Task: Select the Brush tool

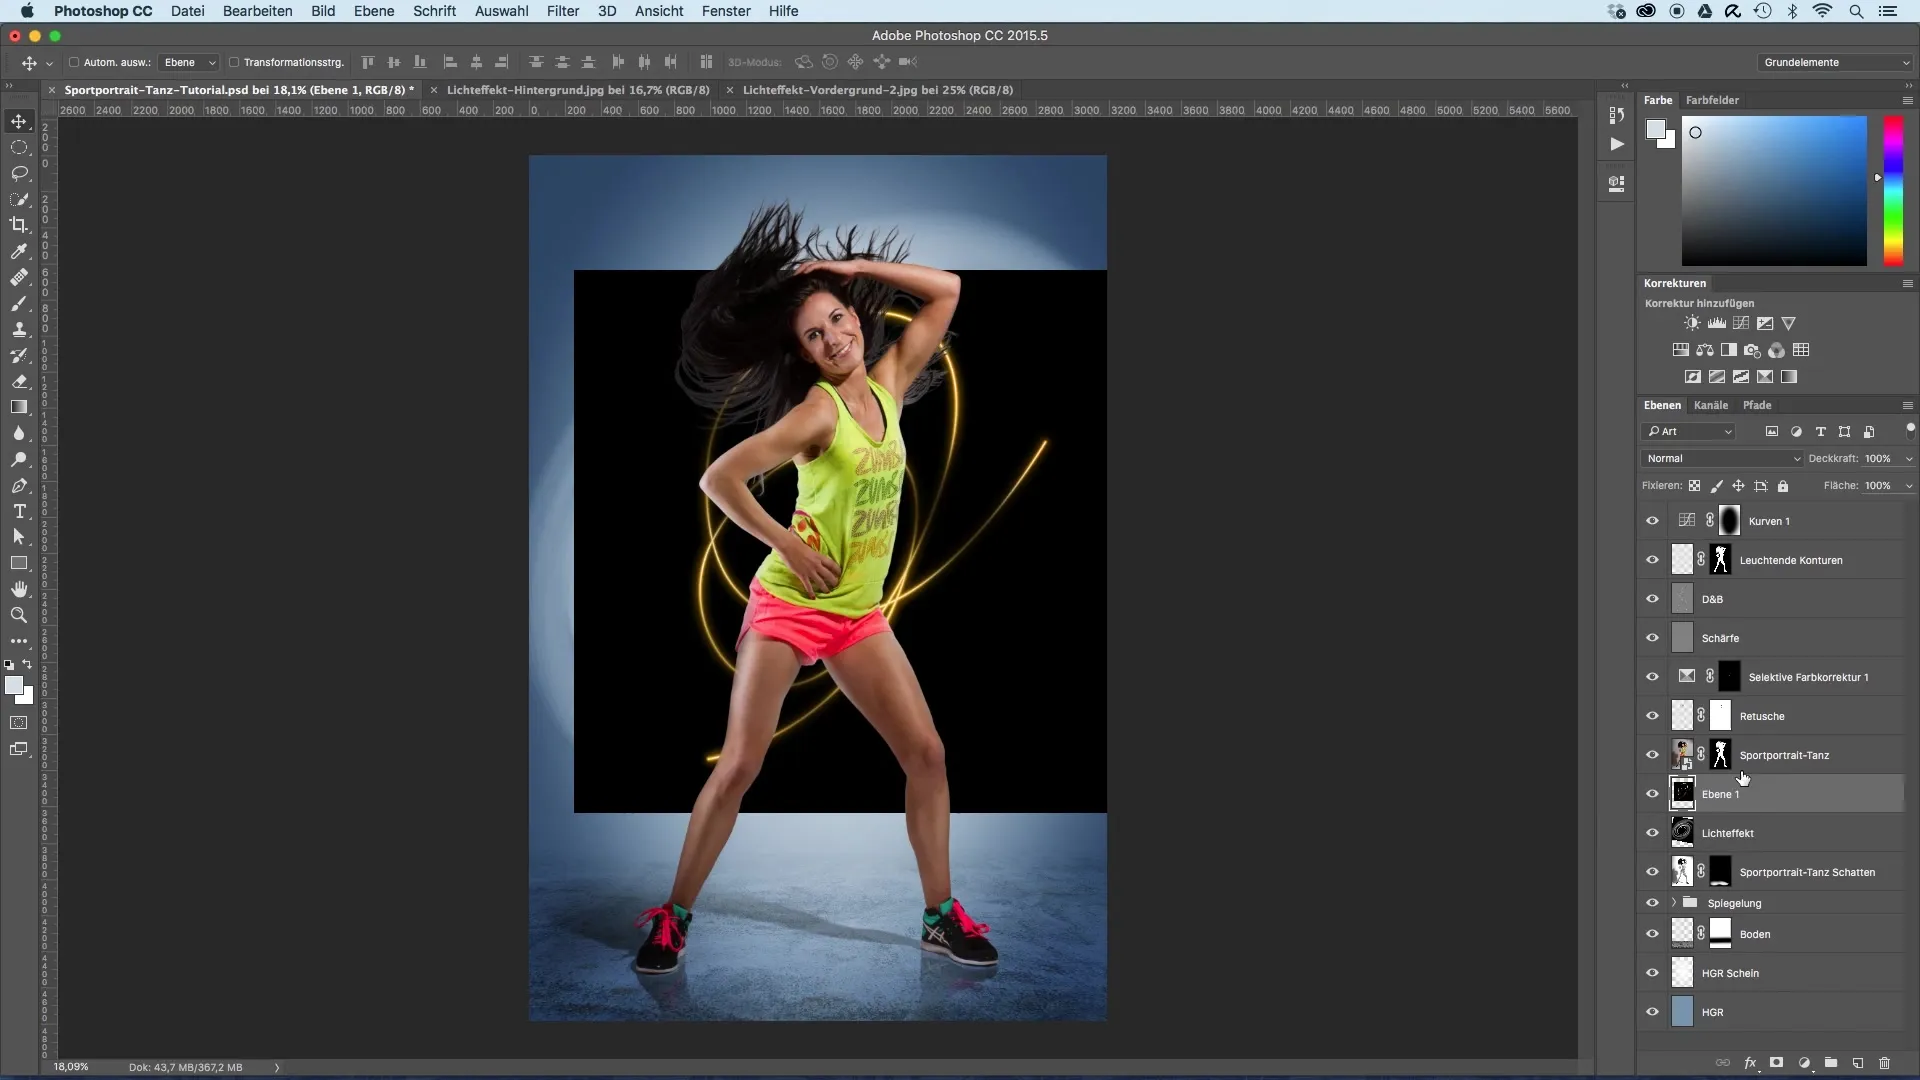Action: [19, 303]
